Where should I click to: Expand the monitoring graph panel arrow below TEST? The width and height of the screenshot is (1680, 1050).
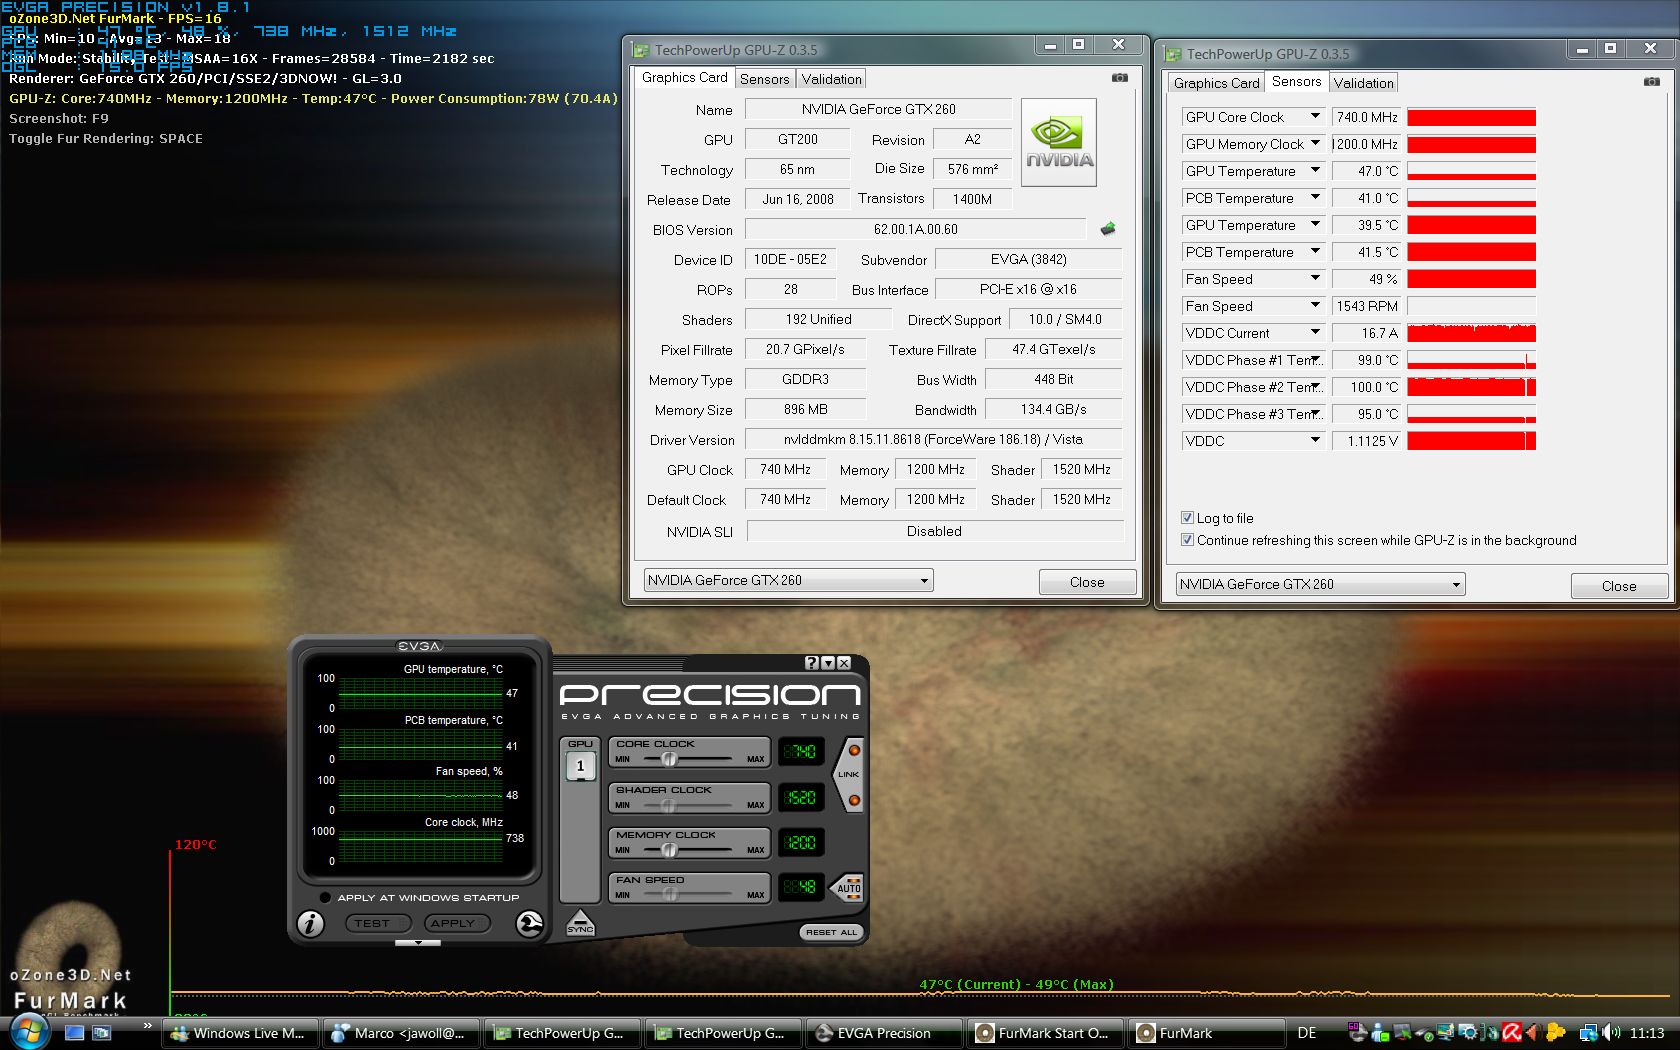pyautogui.click(x=418, y=942)
